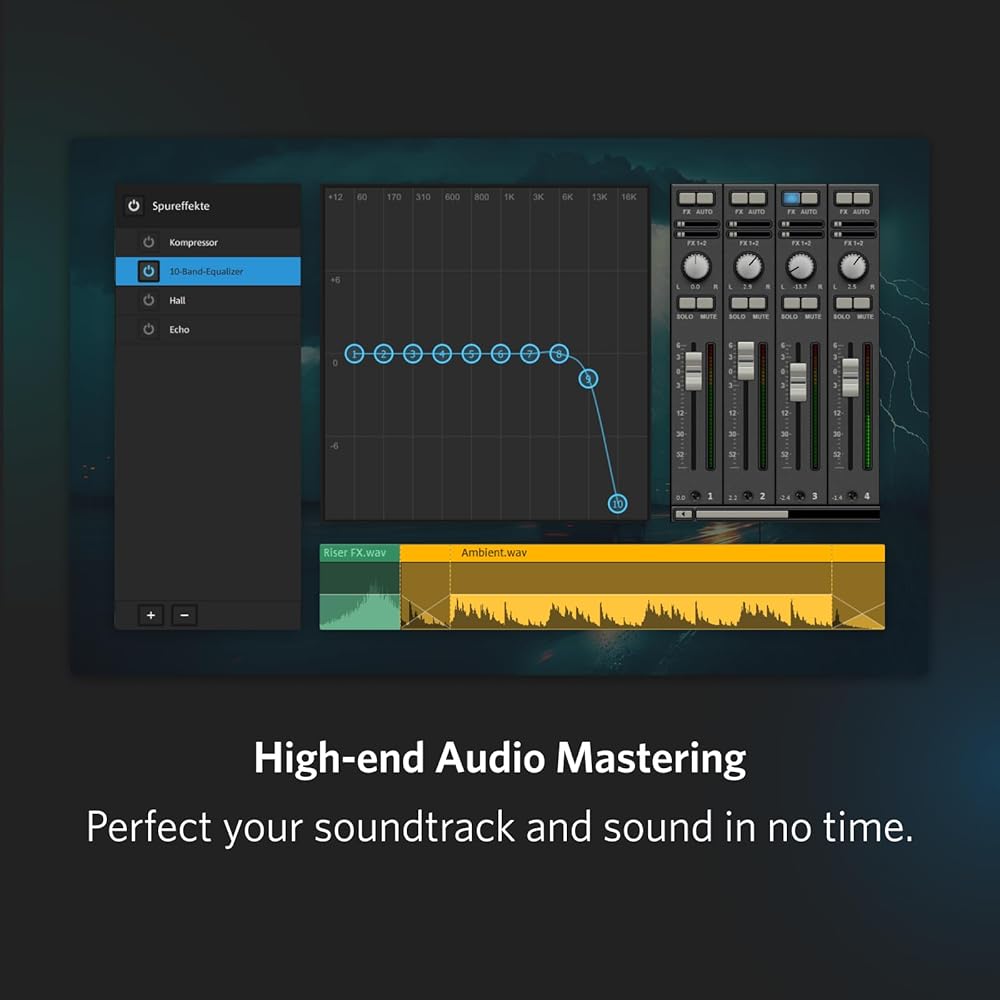Click the speaker icon below channel 2
The image size is (1000, 1000).
click(748, 496)
